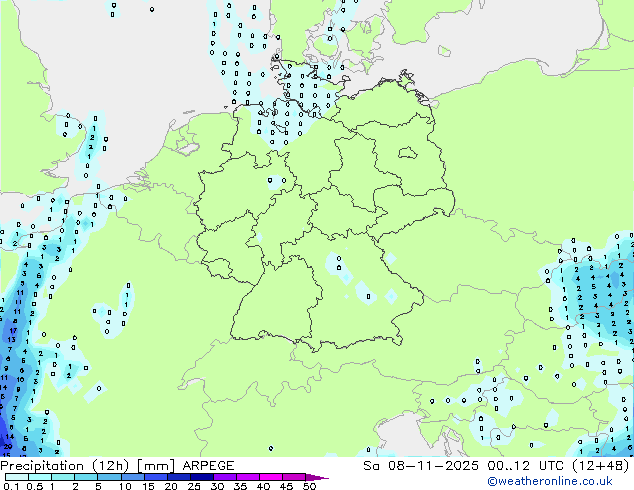Click the '30' legend scale label
This screenshot has height=490, width=634.
tap(217, 486)
